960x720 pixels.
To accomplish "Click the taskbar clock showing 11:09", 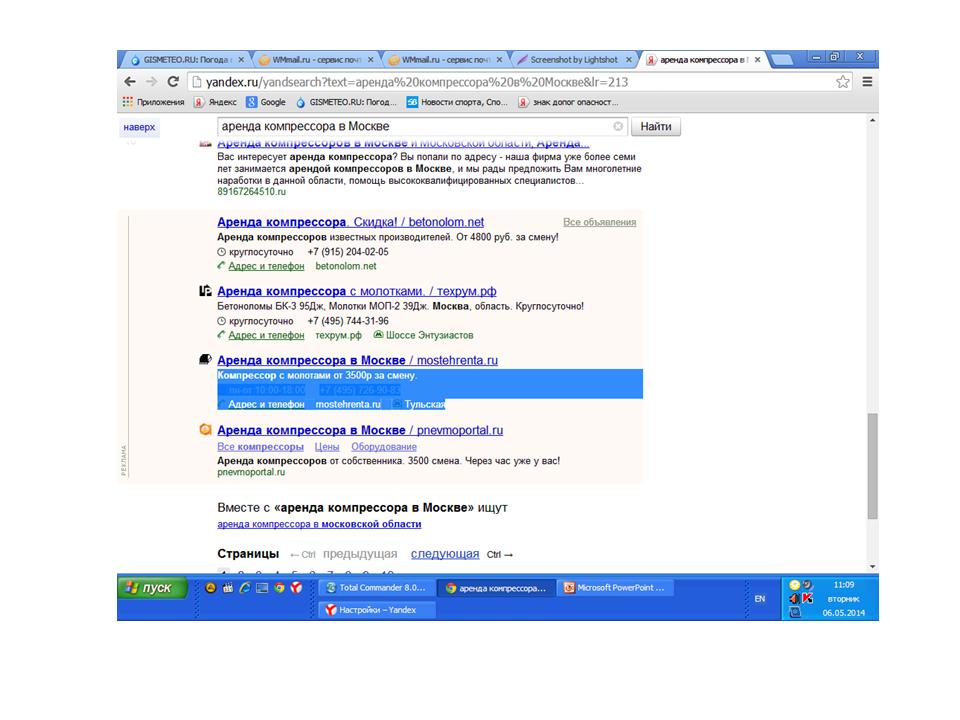I will [844, 585].
